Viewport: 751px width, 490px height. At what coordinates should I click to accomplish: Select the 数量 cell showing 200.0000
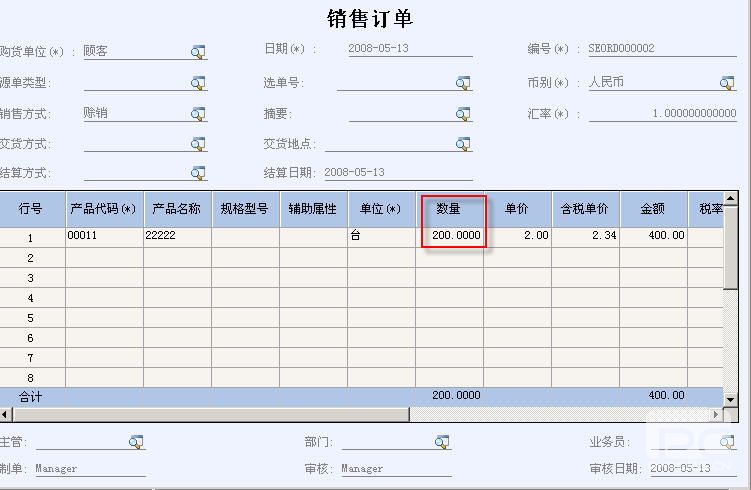[x=451, y=236]
